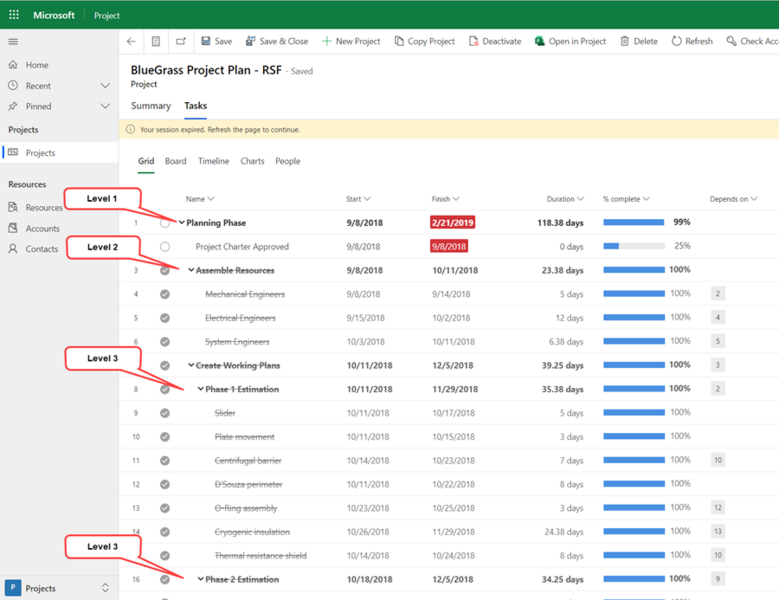Toggle completion for Electrical Engineers

(165, 318)
